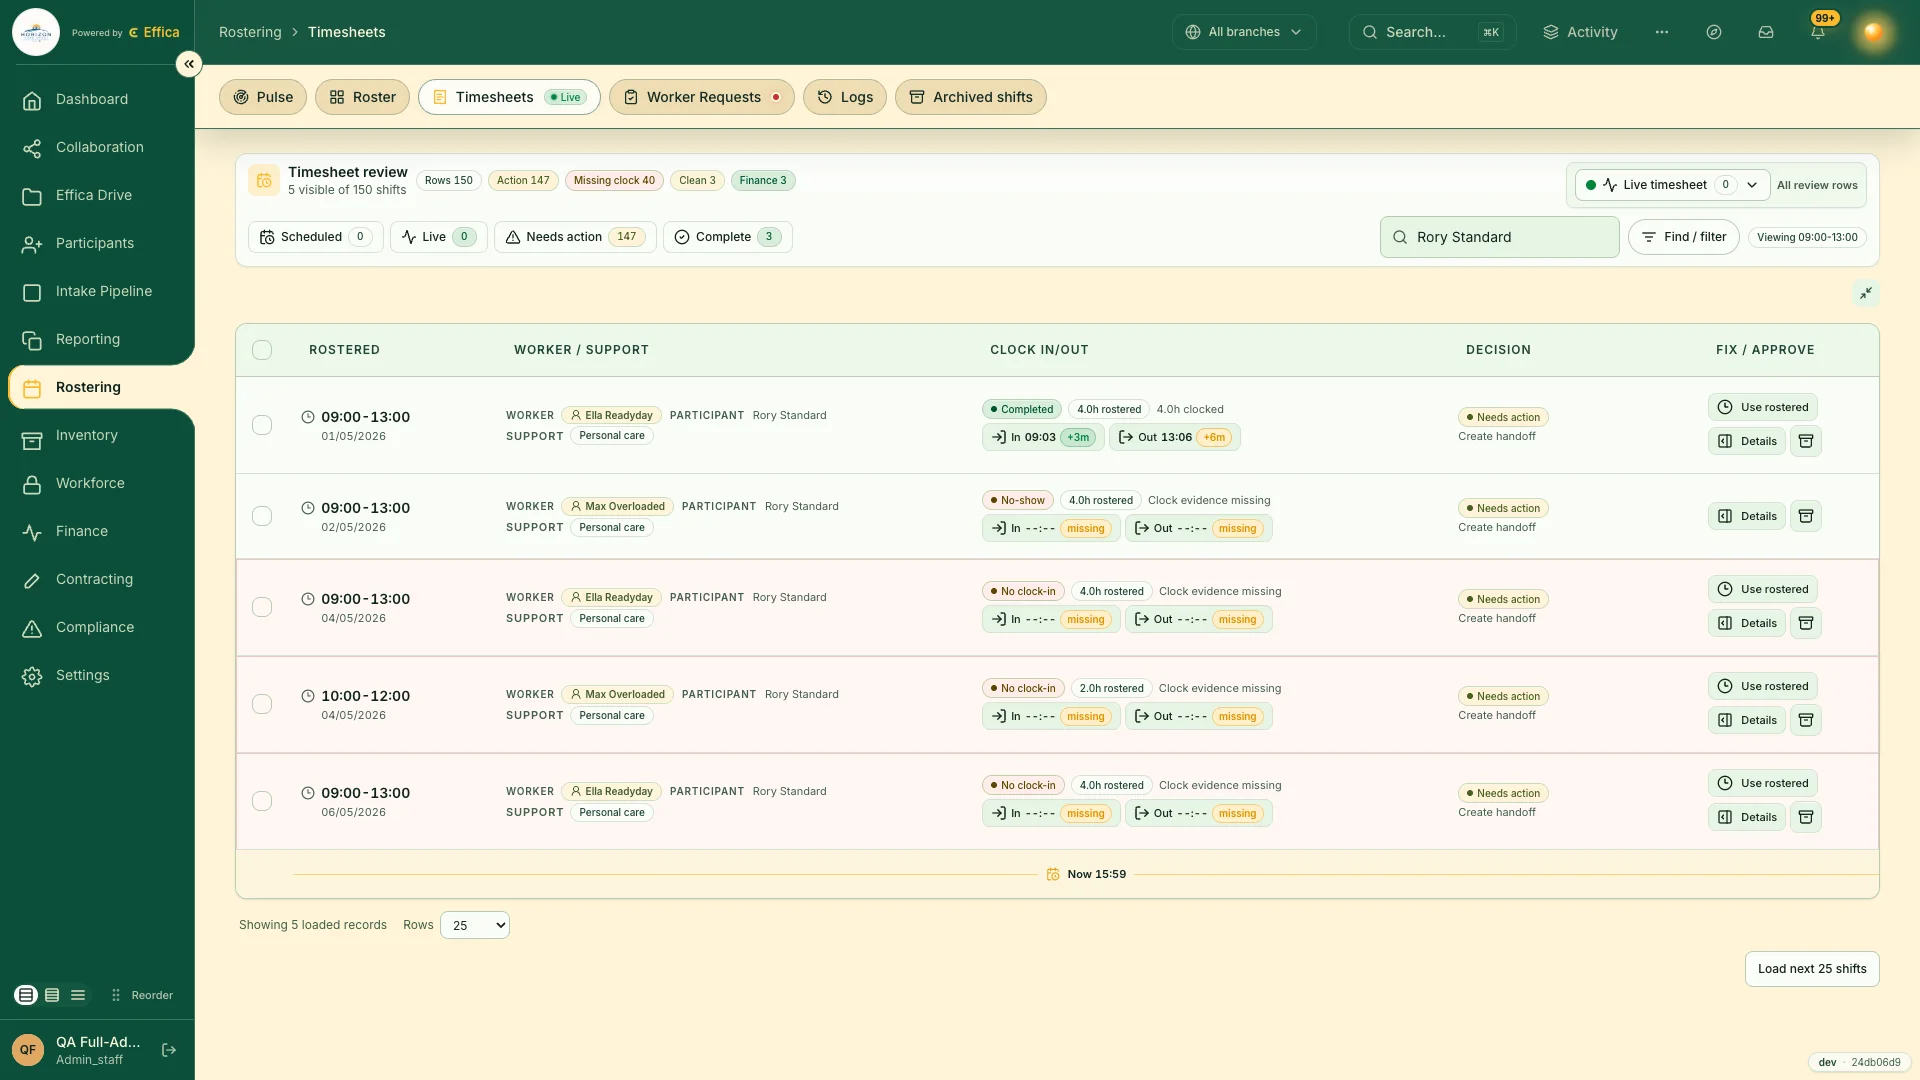Viewport: 1920px width, 1080px height.
Task: Click the Rory Standard search field
Action: click(x=1500, y=237)
